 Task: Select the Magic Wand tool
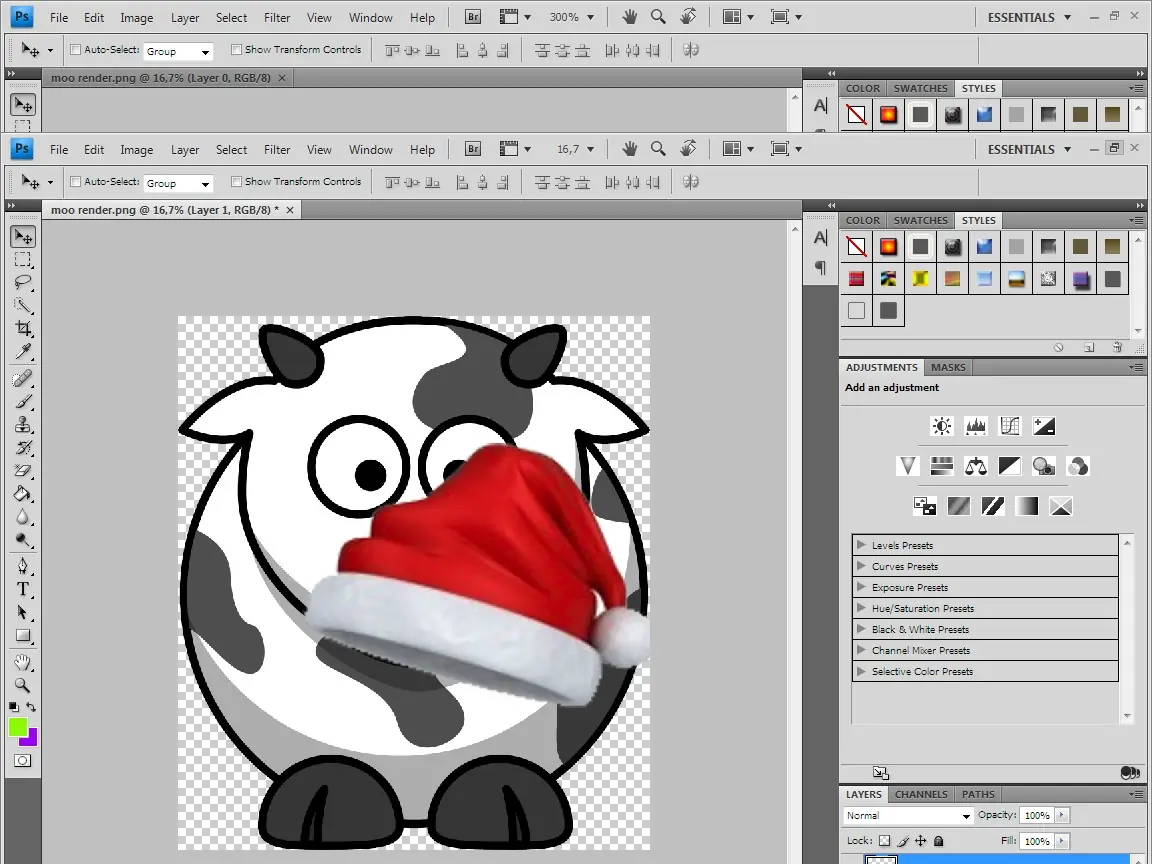[23, 305]
